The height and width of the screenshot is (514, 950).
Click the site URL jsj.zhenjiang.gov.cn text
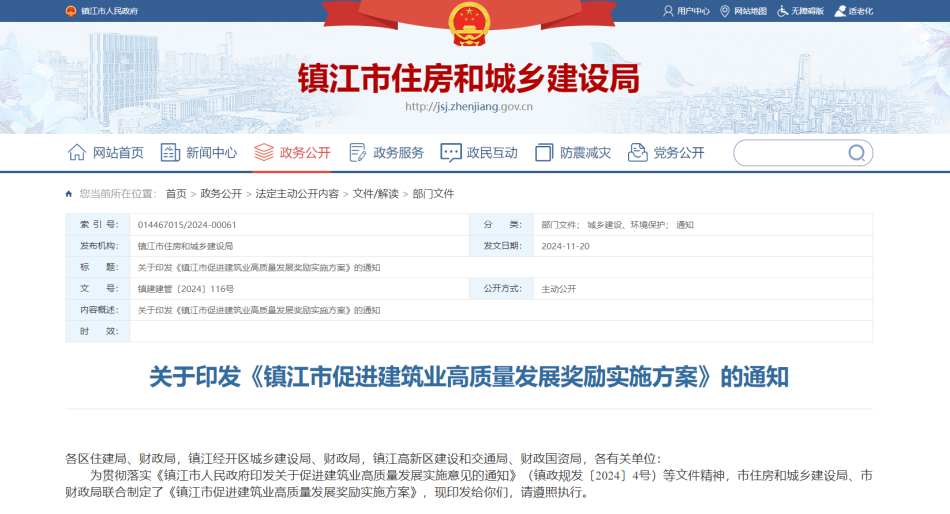(469, 107)
